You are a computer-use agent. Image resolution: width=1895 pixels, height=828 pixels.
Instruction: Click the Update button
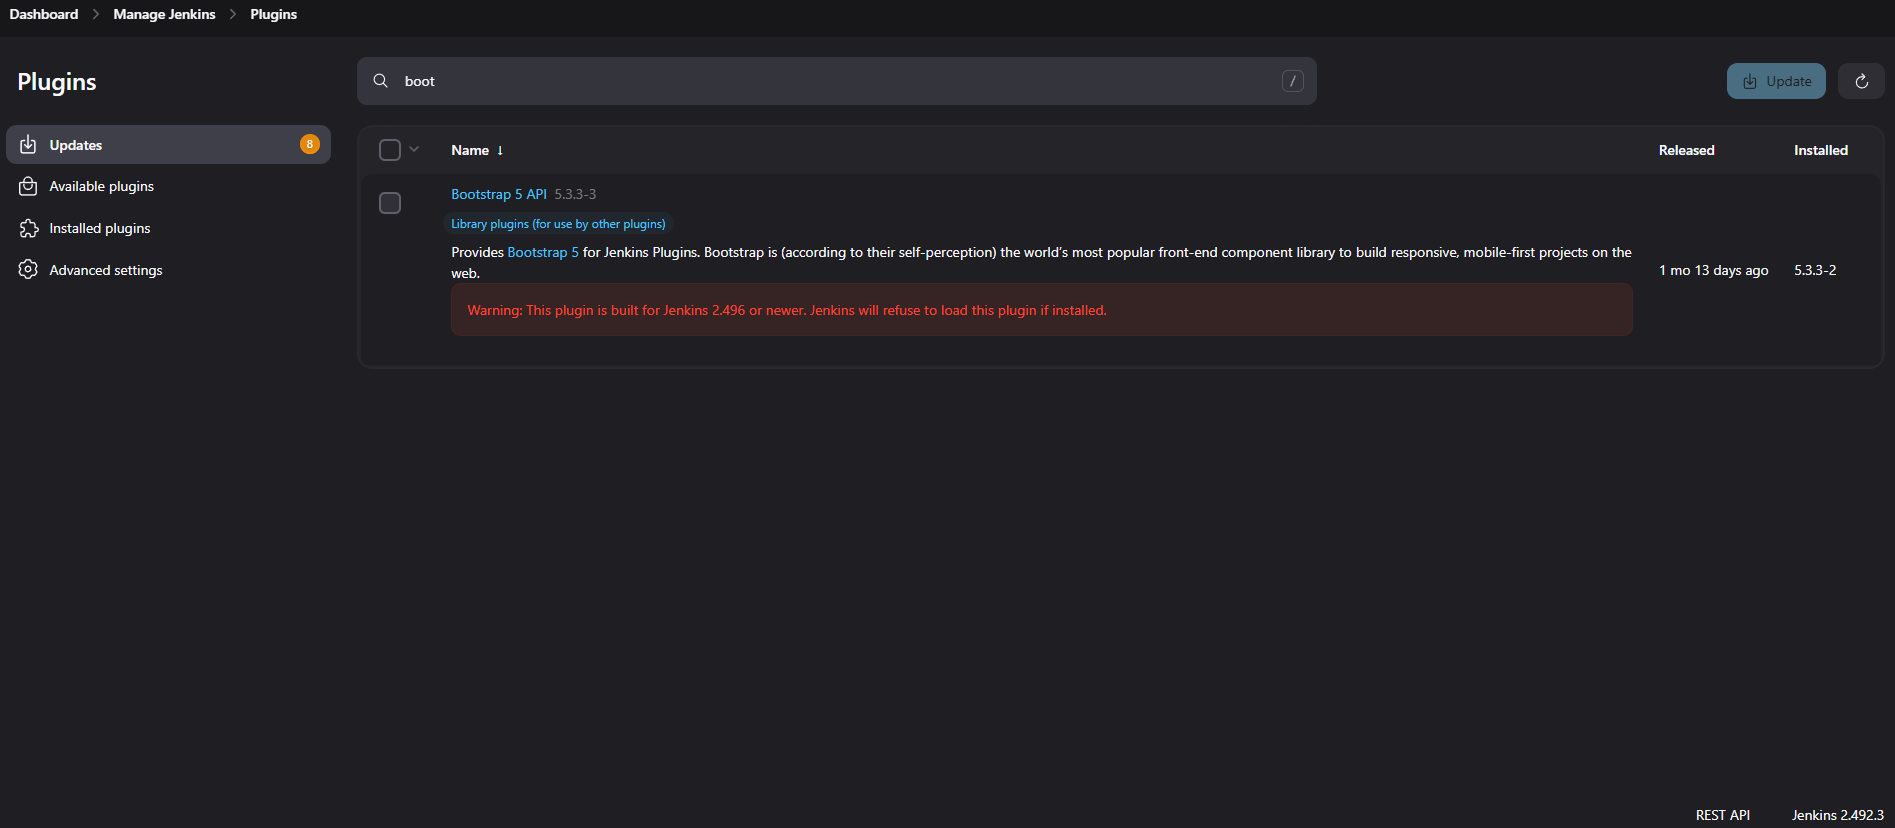pyautogui.click(x=1776, y=81)
